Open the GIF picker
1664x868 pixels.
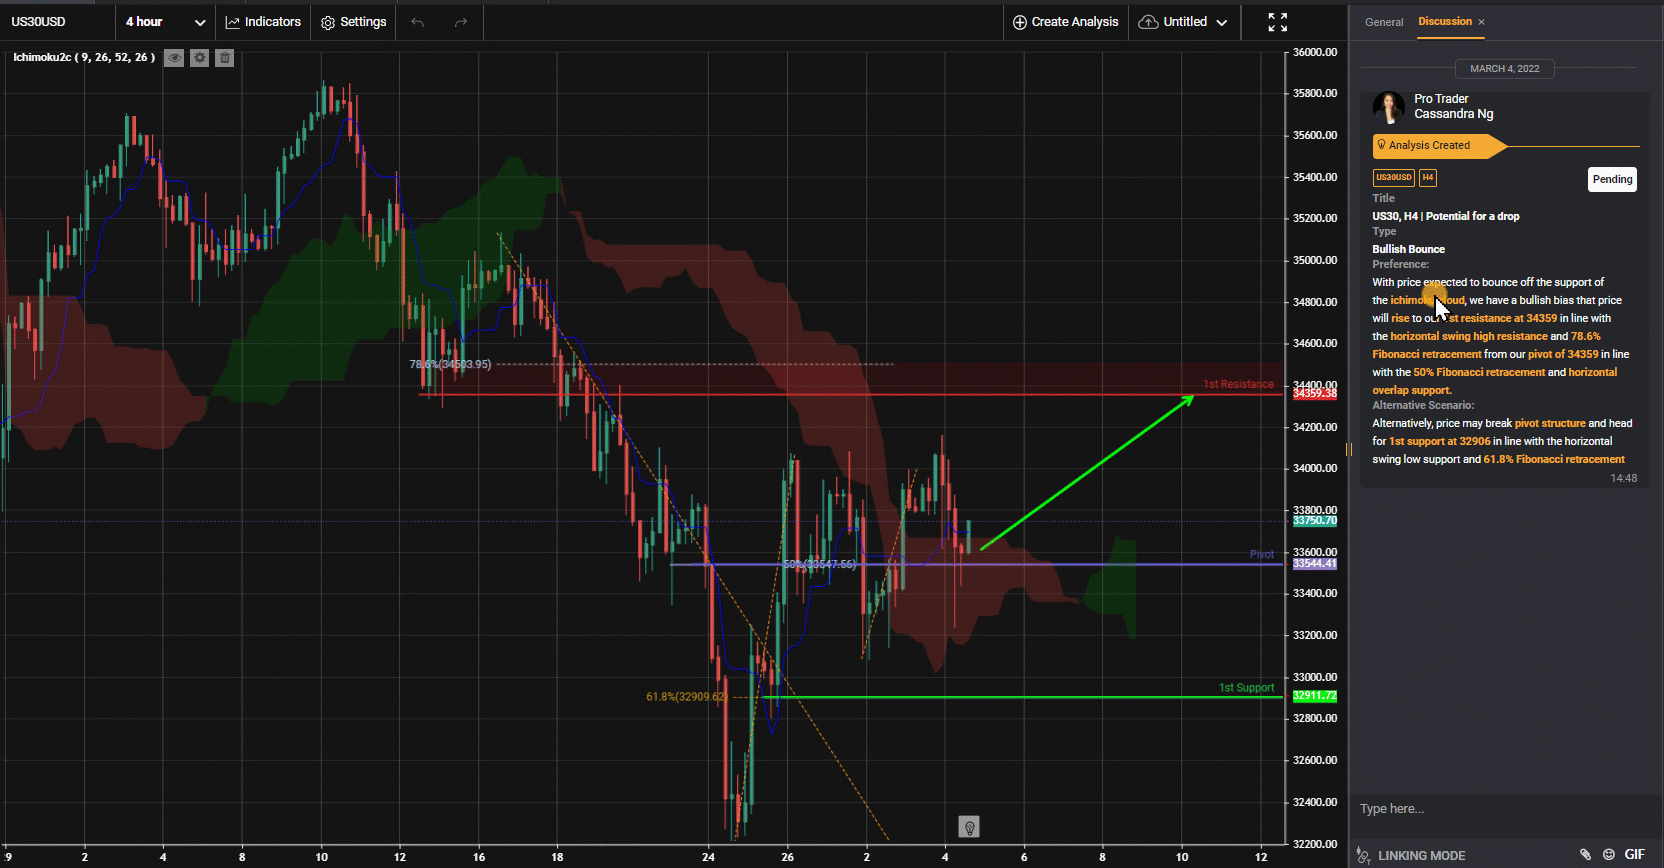1635,855
